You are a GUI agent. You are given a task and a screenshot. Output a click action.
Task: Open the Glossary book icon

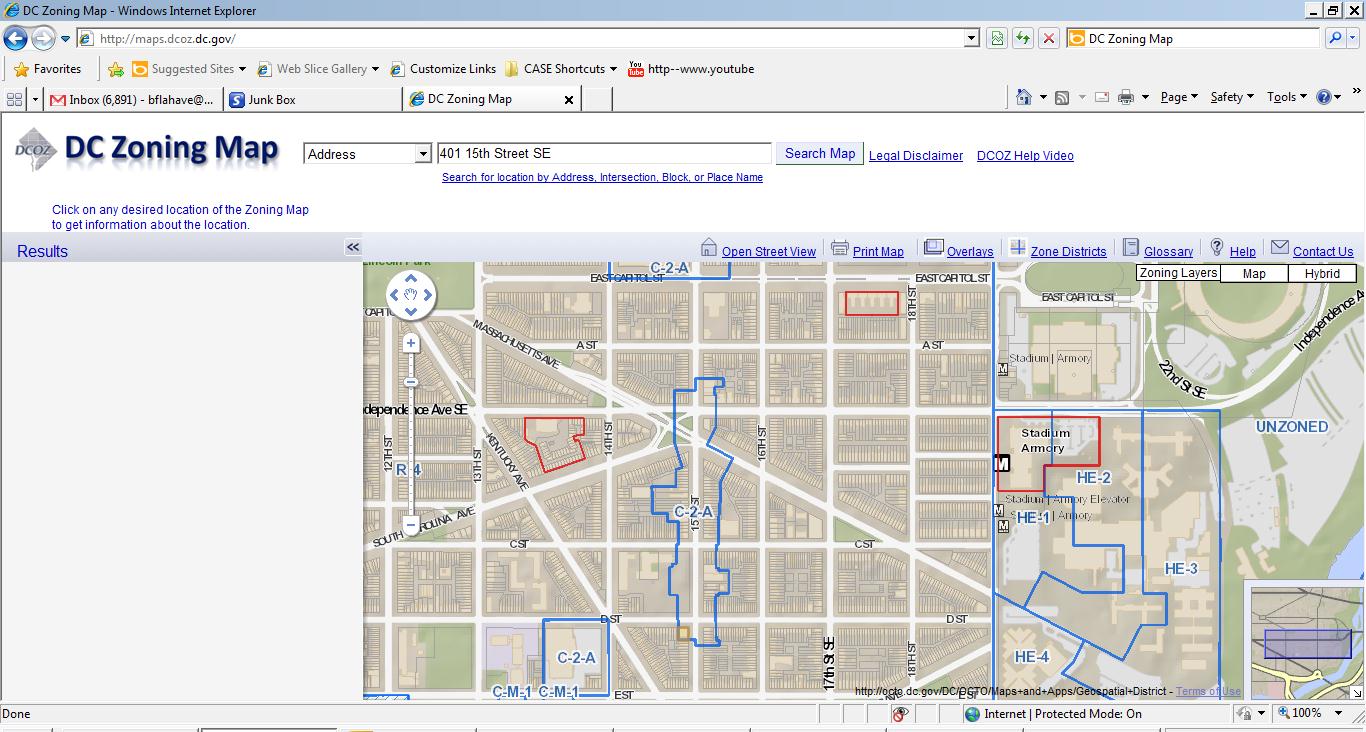click(1131, 248)
